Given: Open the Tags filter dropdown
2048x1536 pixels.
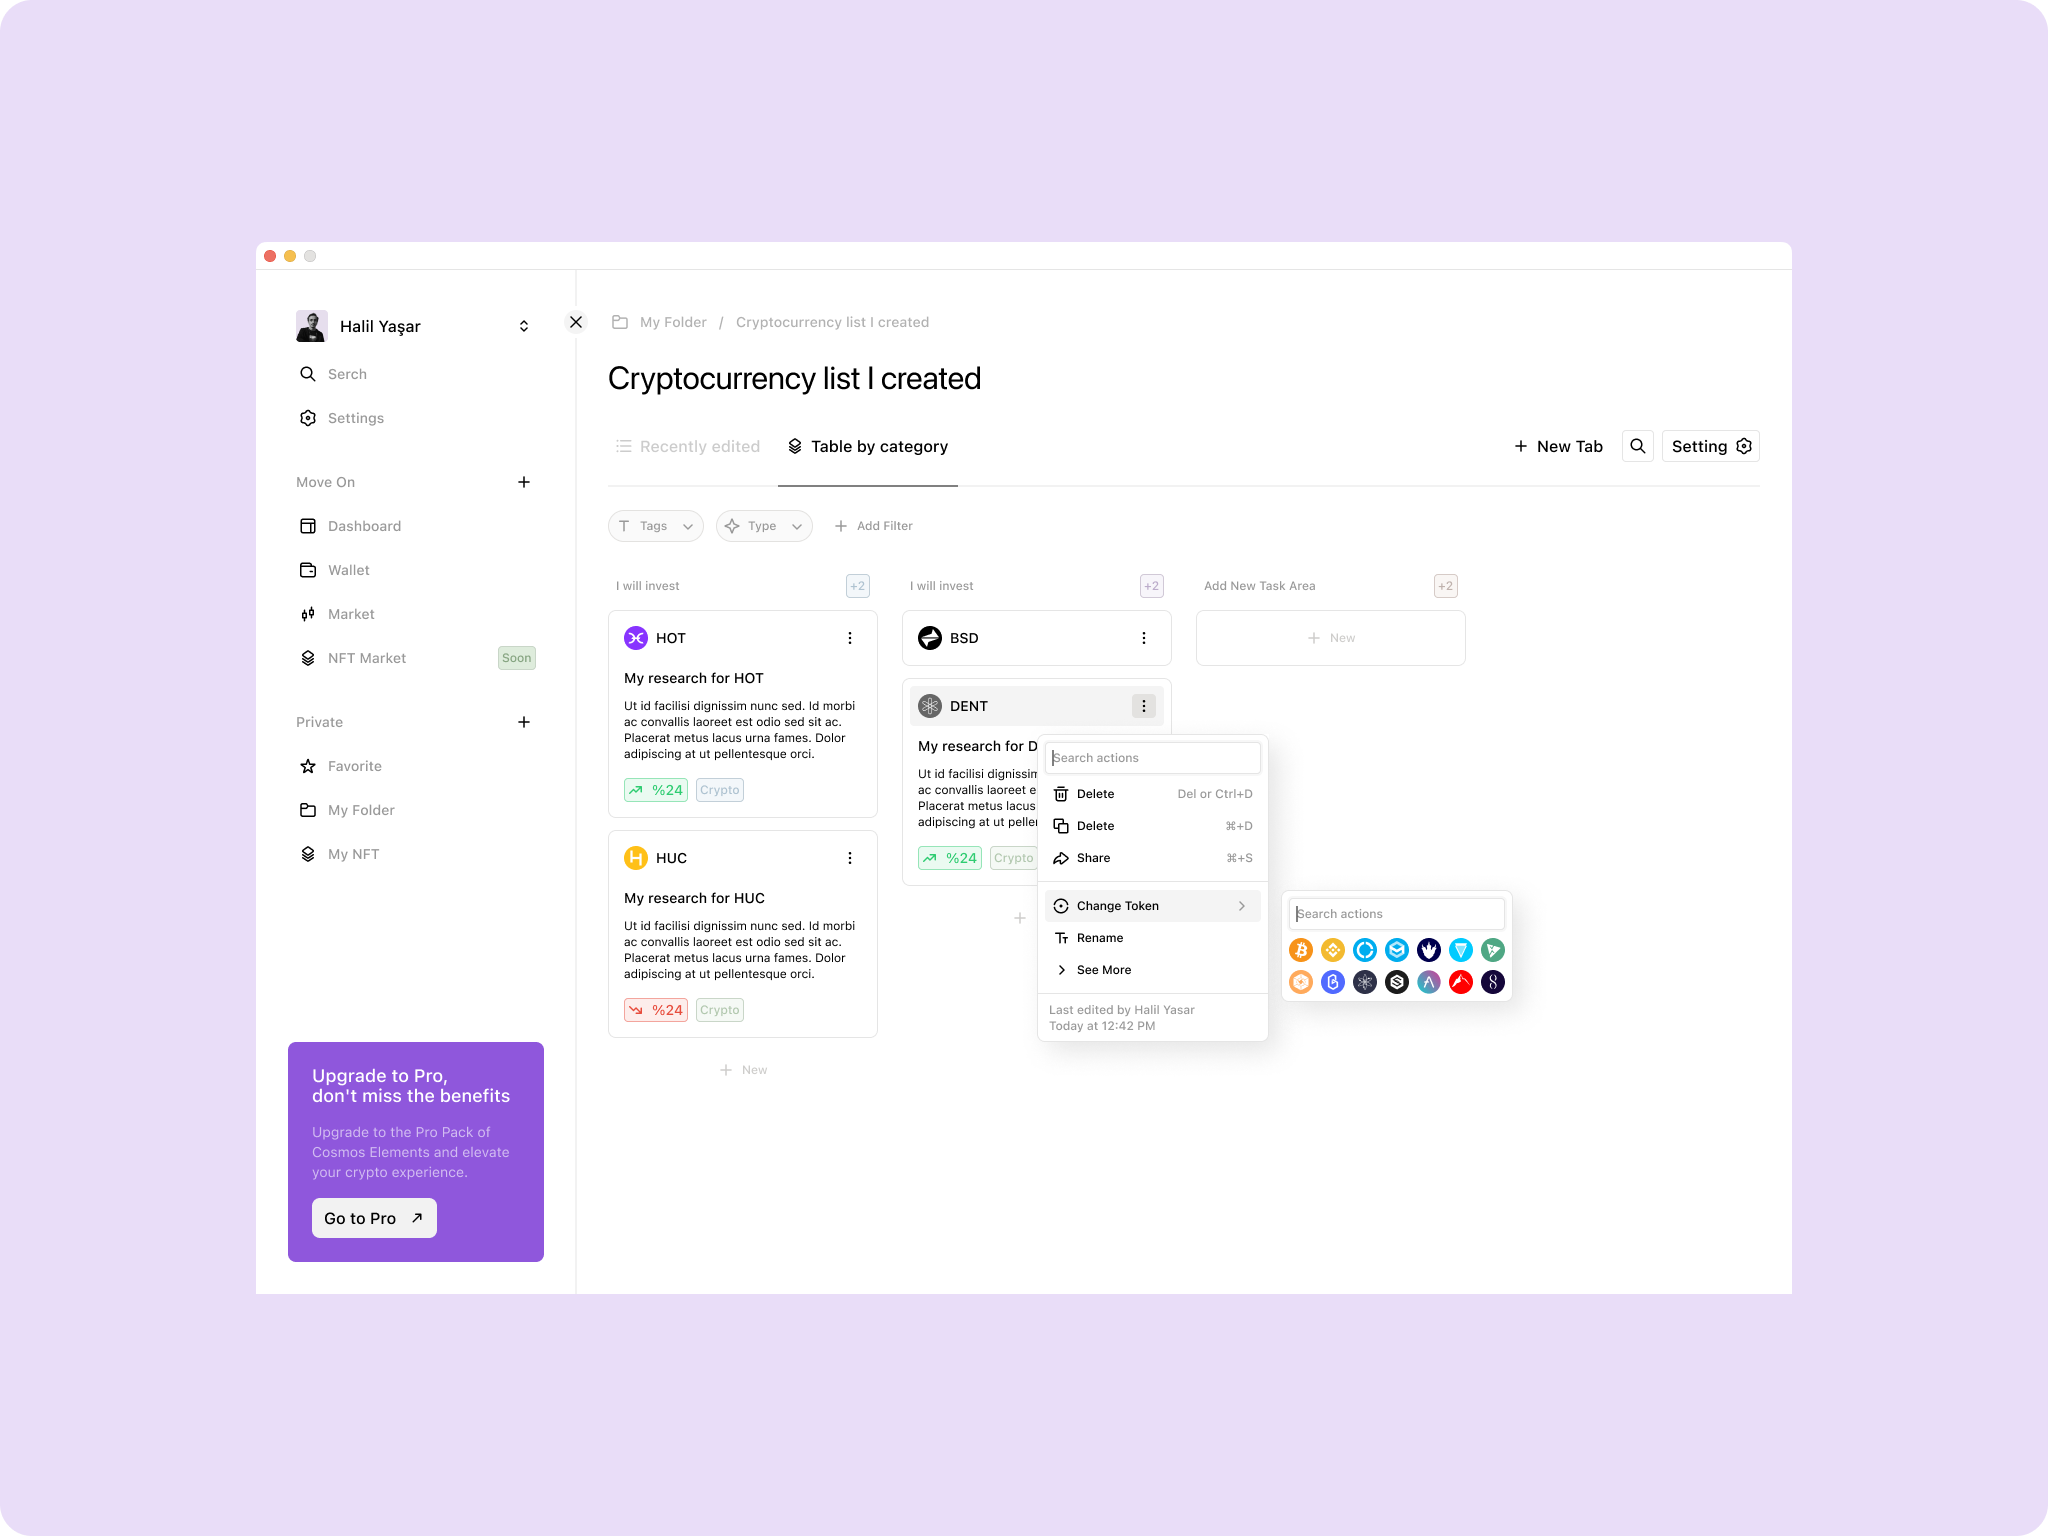Looking at the screenshot, I should (655, 525).
